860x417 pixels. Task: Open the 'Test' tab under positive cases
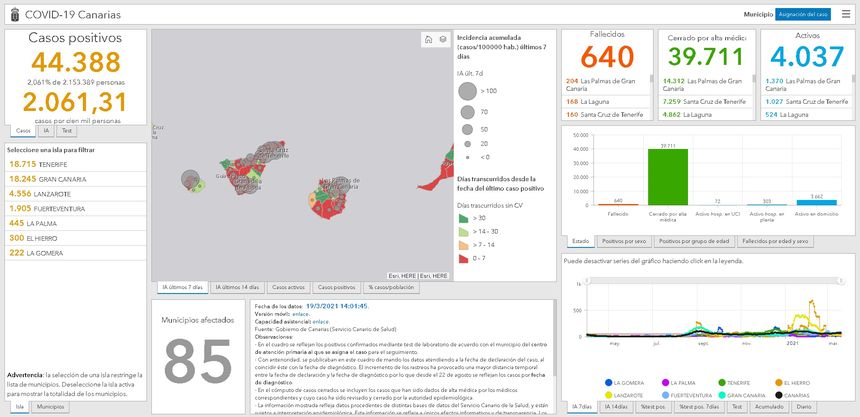point(67,130)
